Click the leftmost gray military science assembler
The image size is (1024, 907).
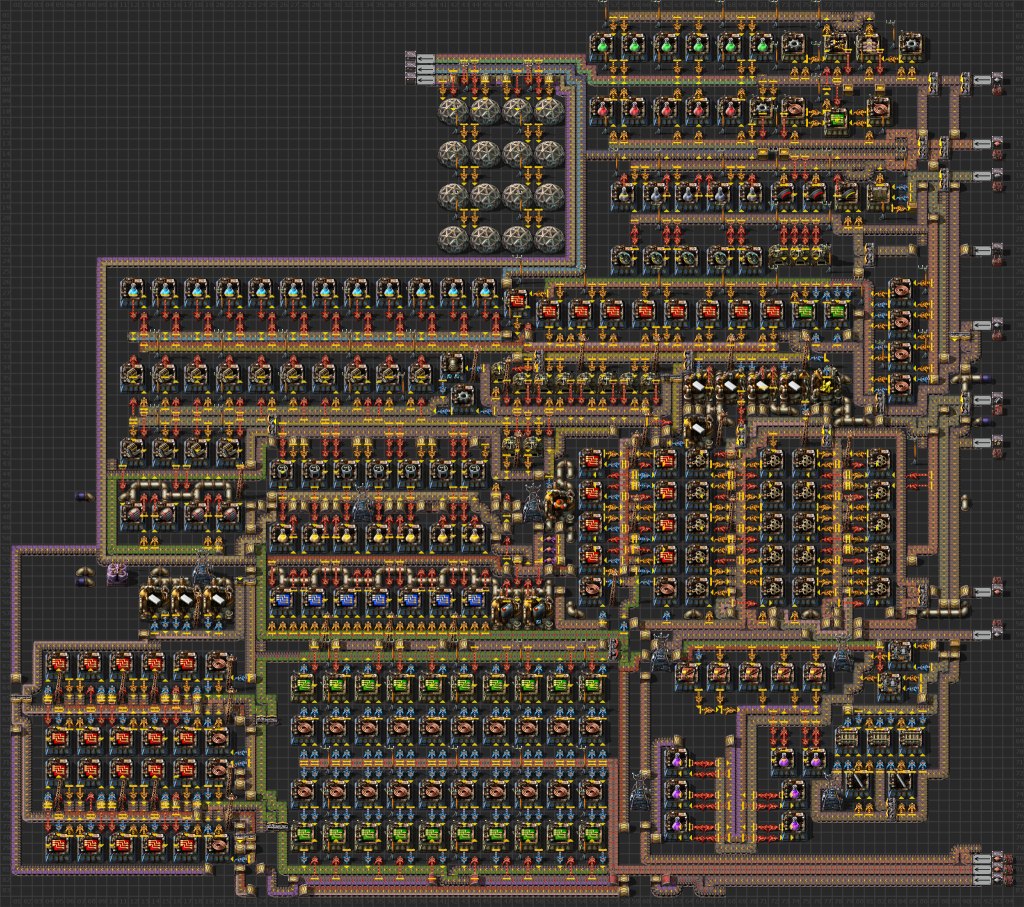pyautogui.click(x=624, y=195)
